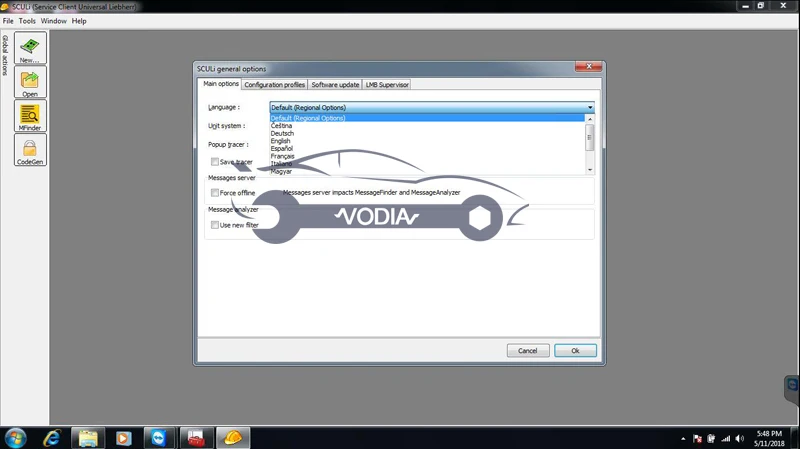The width and height of the screenshot is (800, 449).
Task: Click the Open folder icon in sidebar
Action: pos(30,82)
